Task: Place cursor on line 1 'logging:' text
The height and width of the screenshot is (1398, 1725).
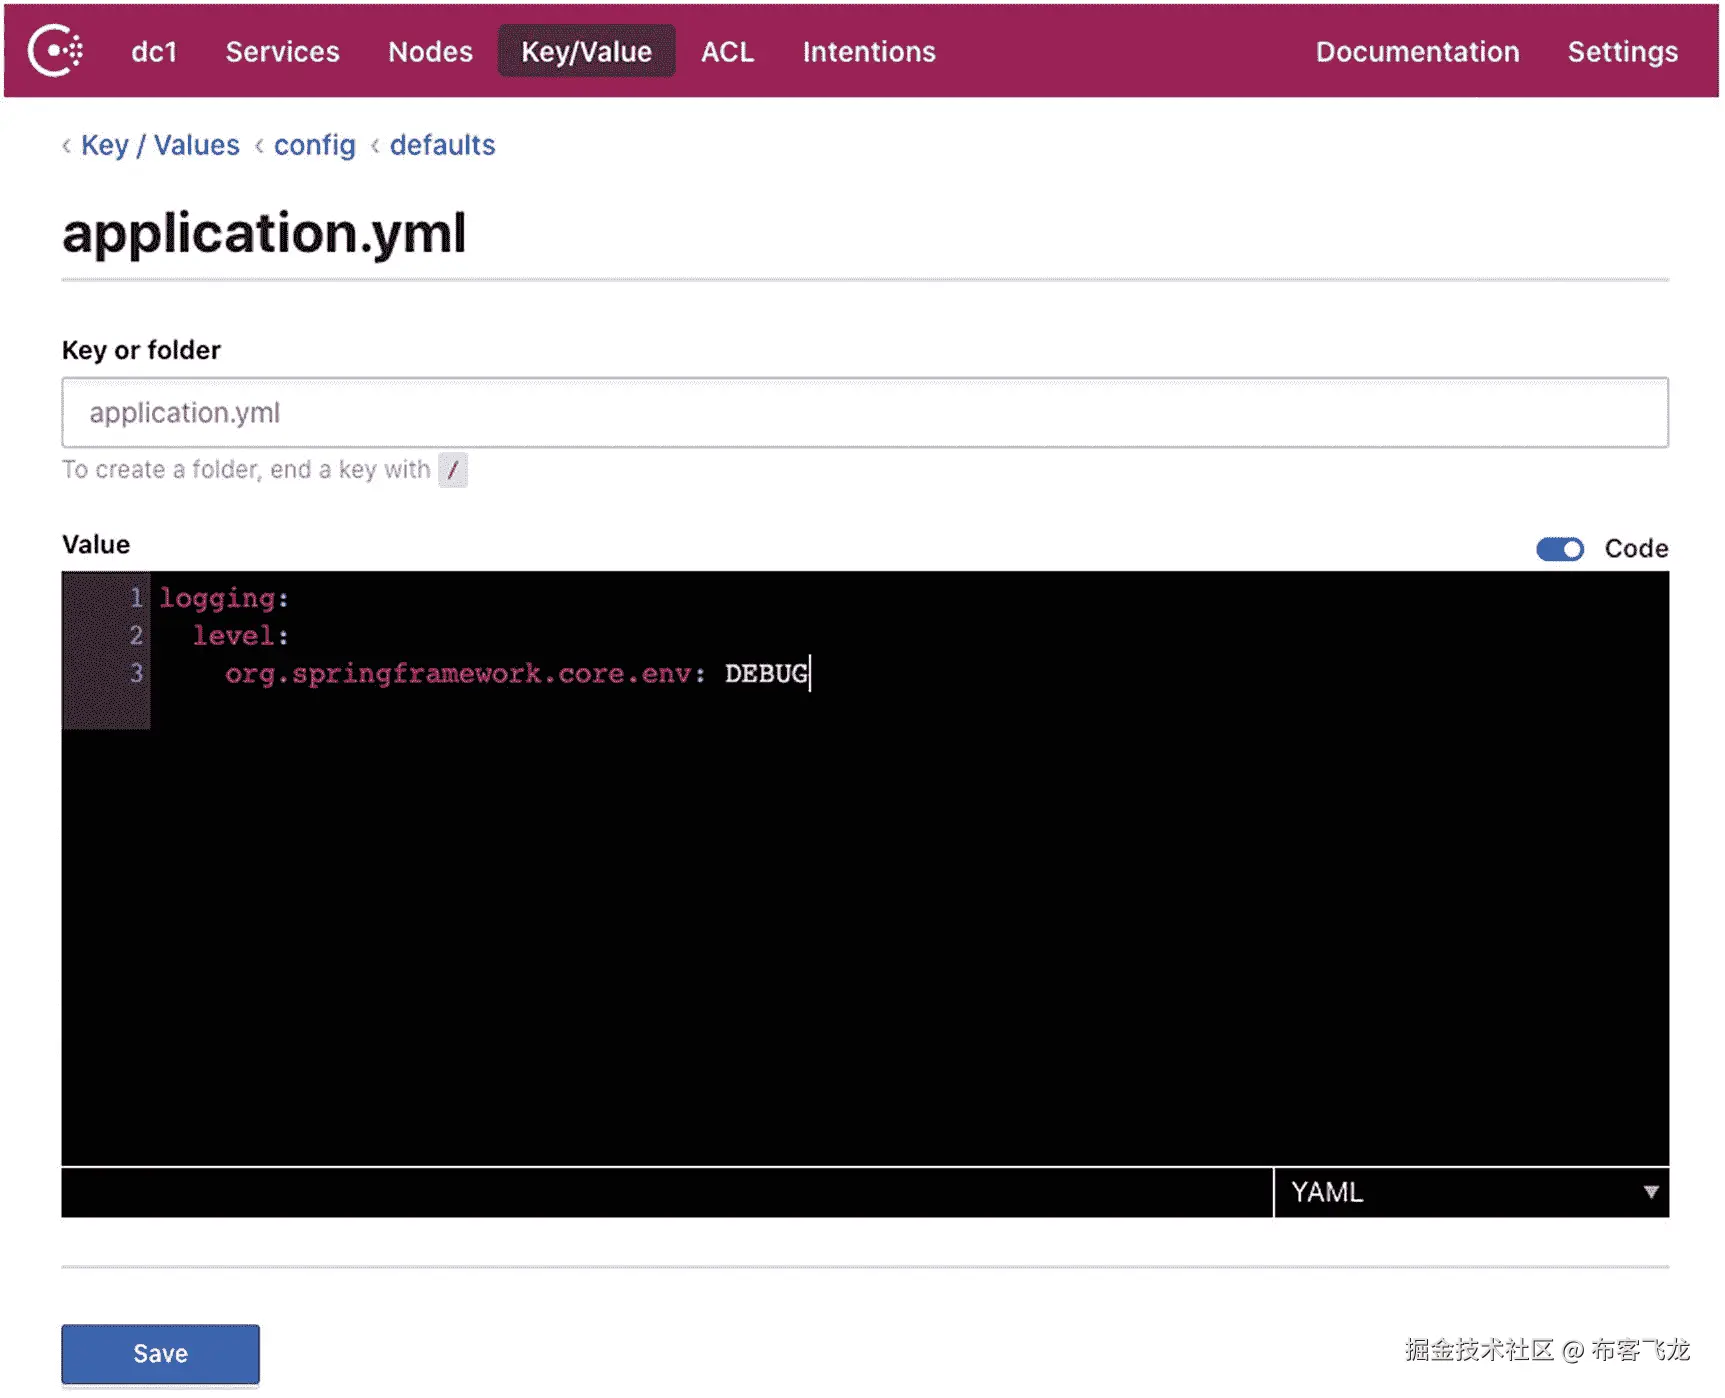Action: 224,598
